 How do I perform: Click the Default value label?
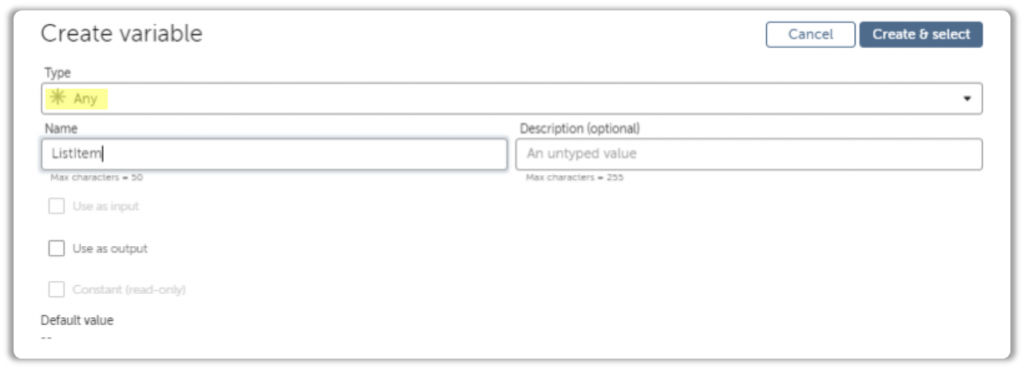tap(77, 320)
